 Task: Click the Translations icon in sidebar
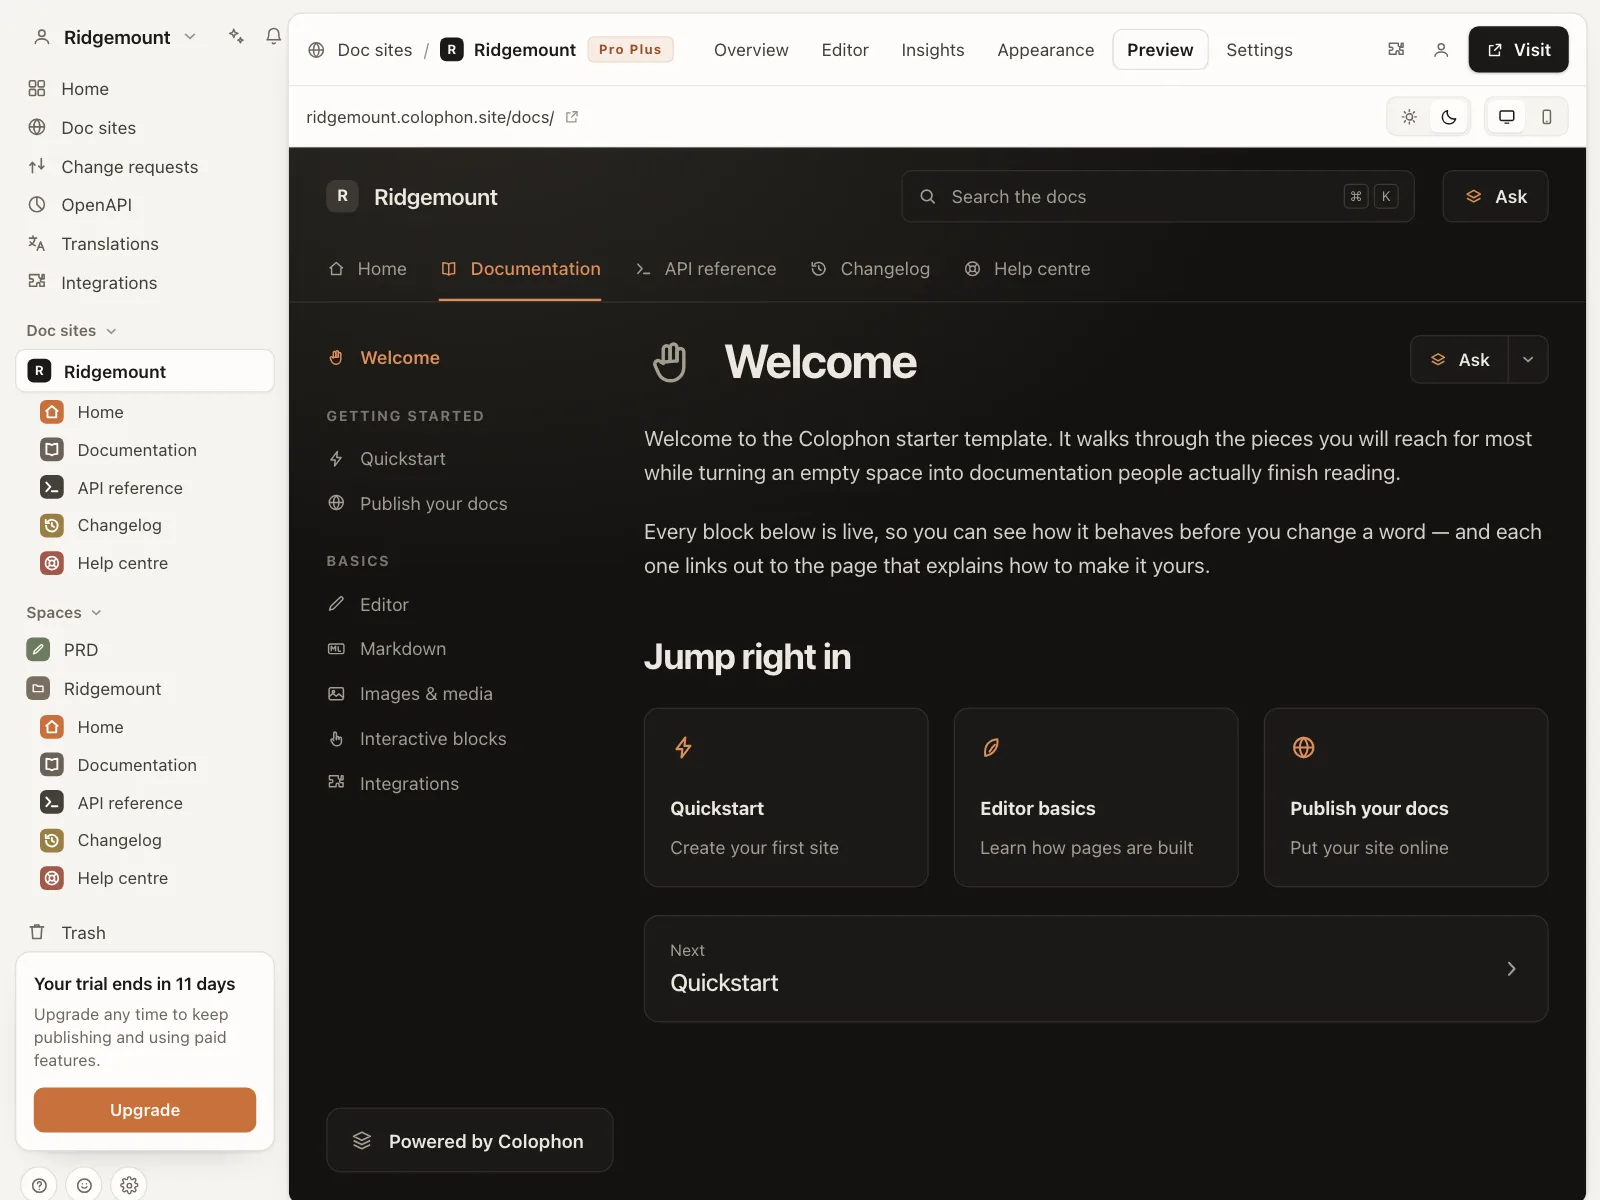pyautogui.click(x=37, y=243)
